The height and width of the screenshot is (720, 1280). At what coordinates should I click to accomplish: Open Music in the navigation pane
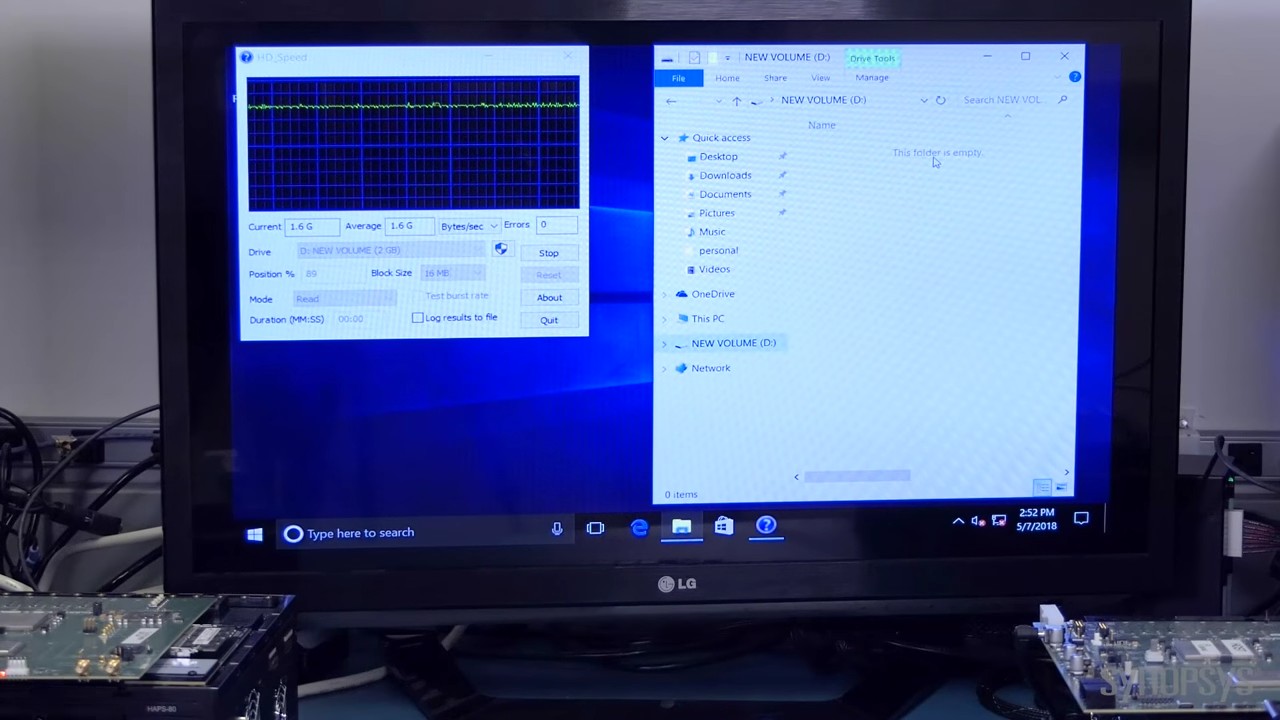click(x=712, y=232)
